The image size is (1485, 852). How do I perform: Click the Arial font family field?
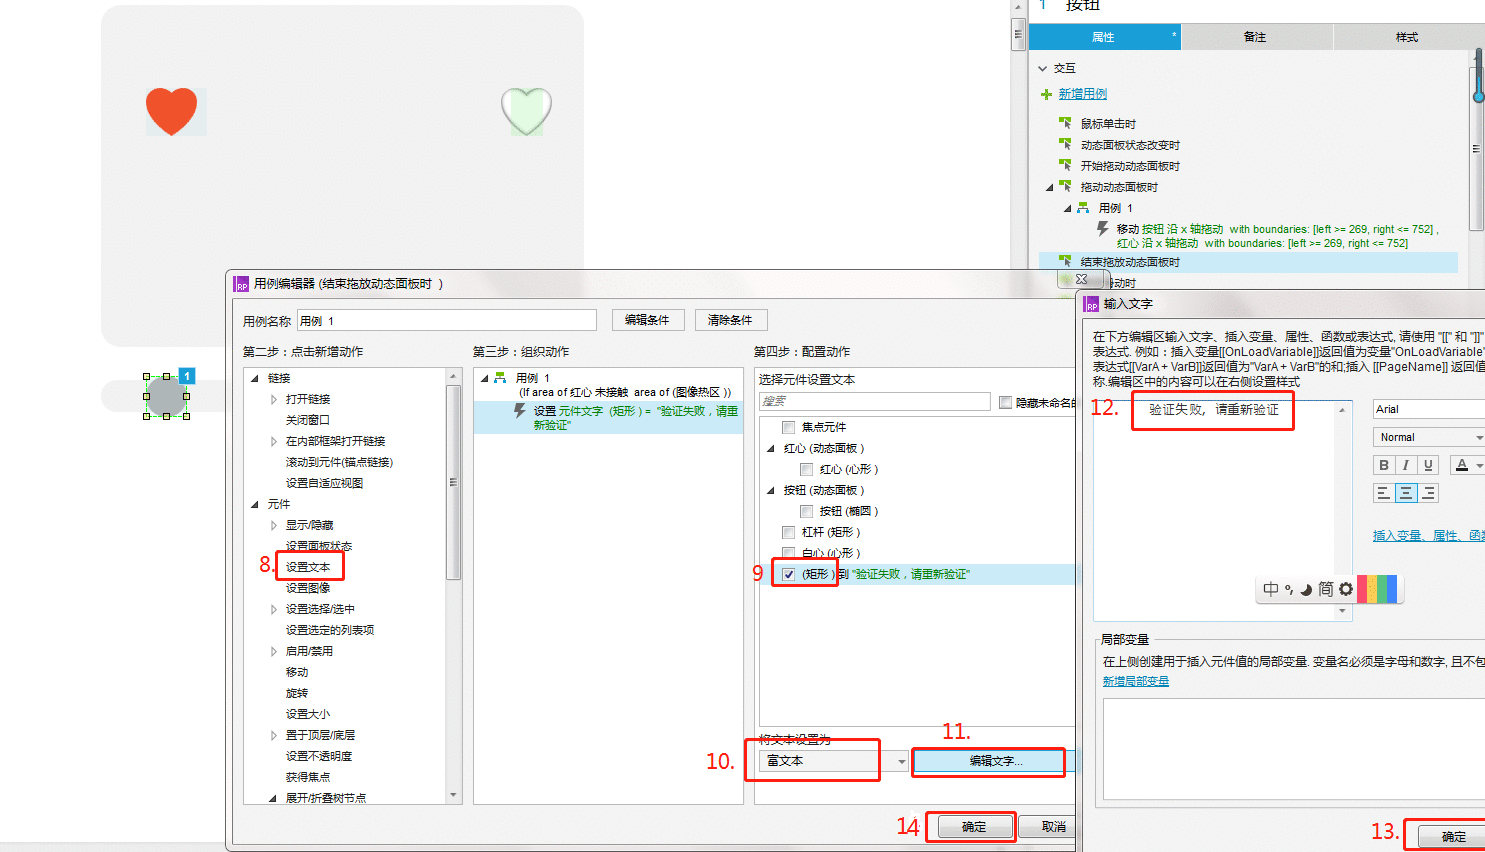[x=1428, y=409]
